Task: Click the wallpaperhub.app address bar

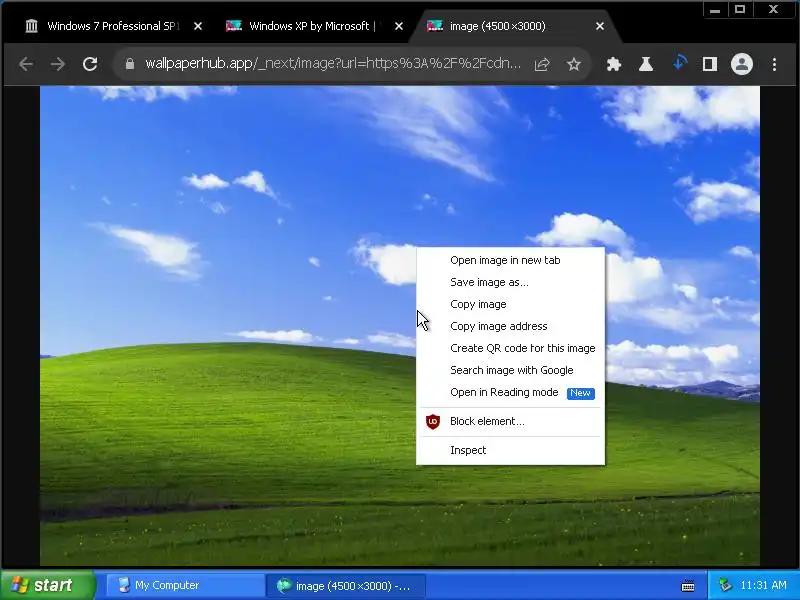Action: coord(333,64)
